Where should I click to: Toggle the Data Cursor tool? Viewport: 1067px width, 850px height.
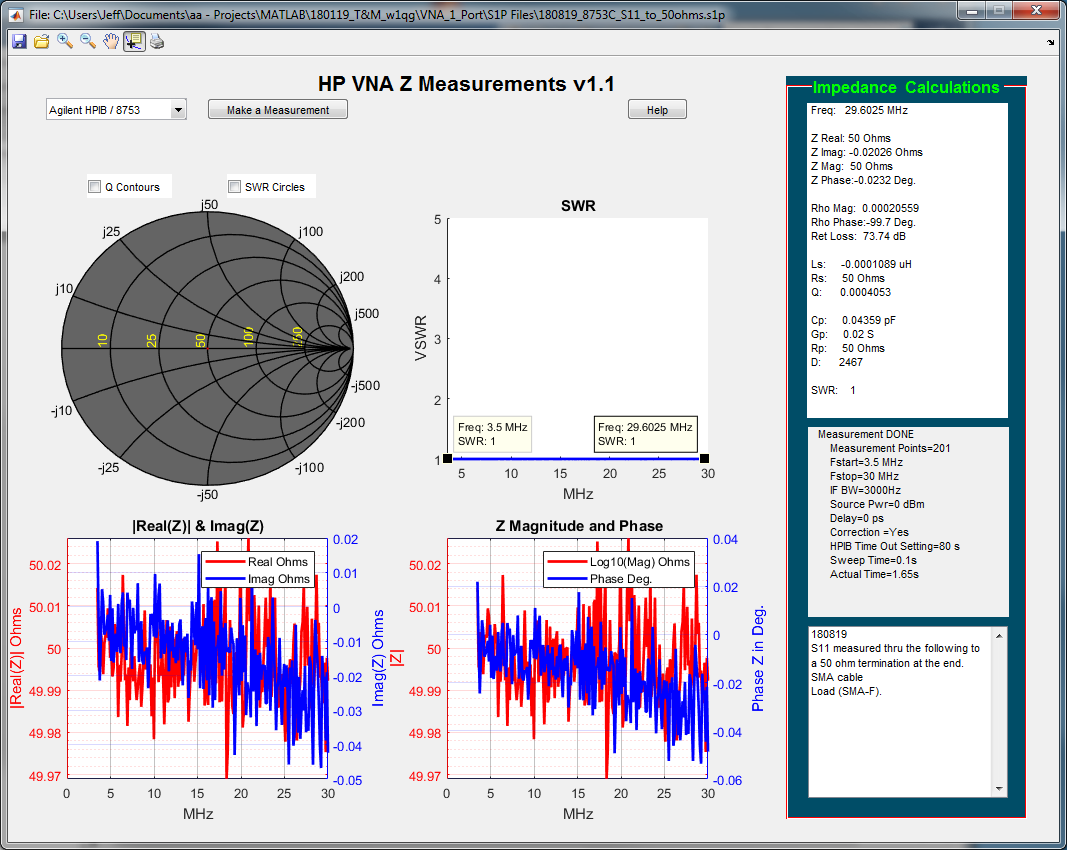(133, 41)
